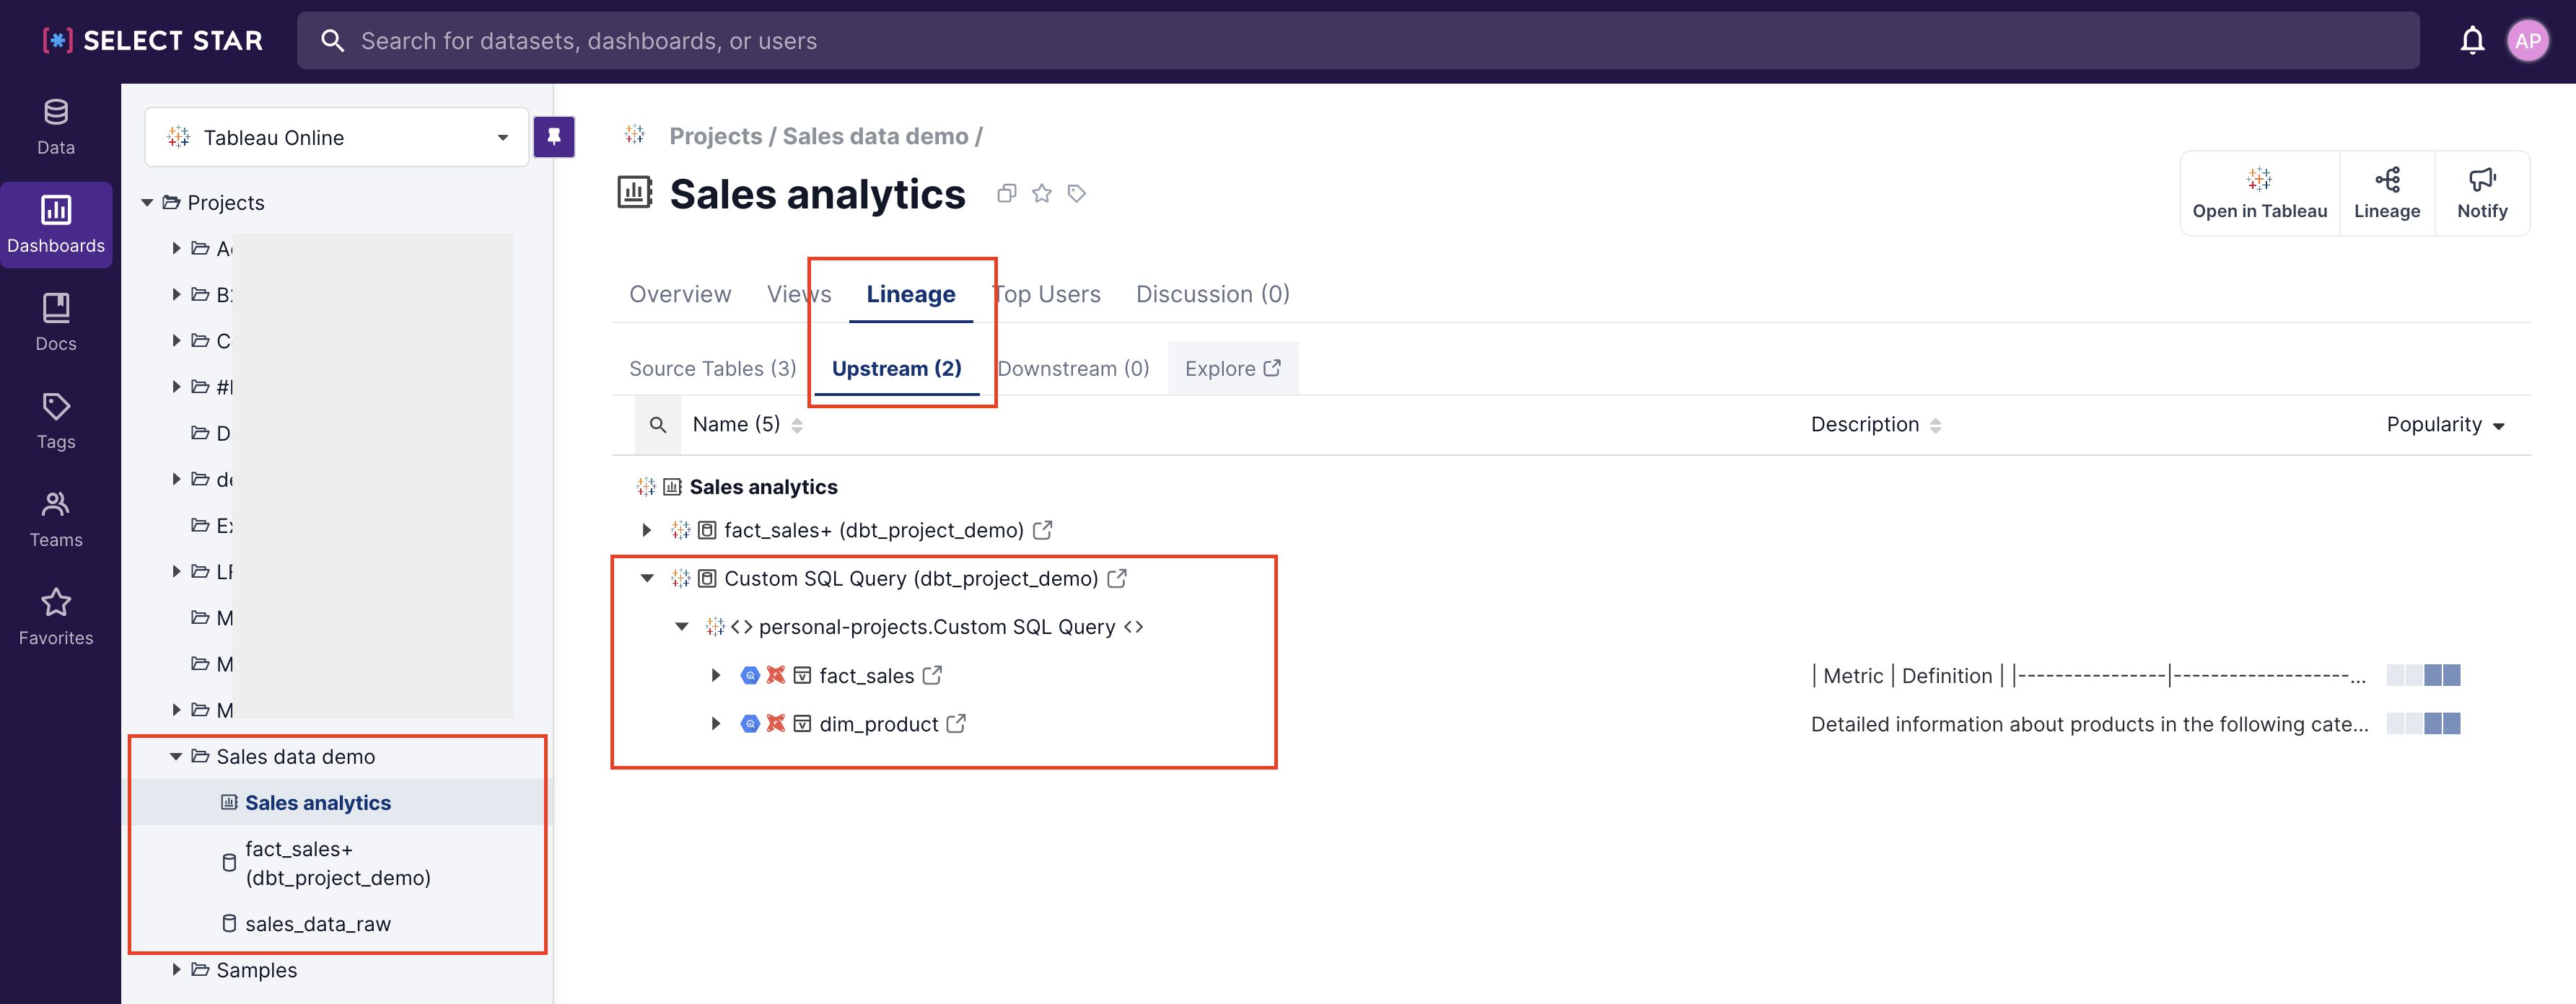Click Open in Tableau button
The height and width of the screenshot is (1004, 2576).
pos(2259,193)
